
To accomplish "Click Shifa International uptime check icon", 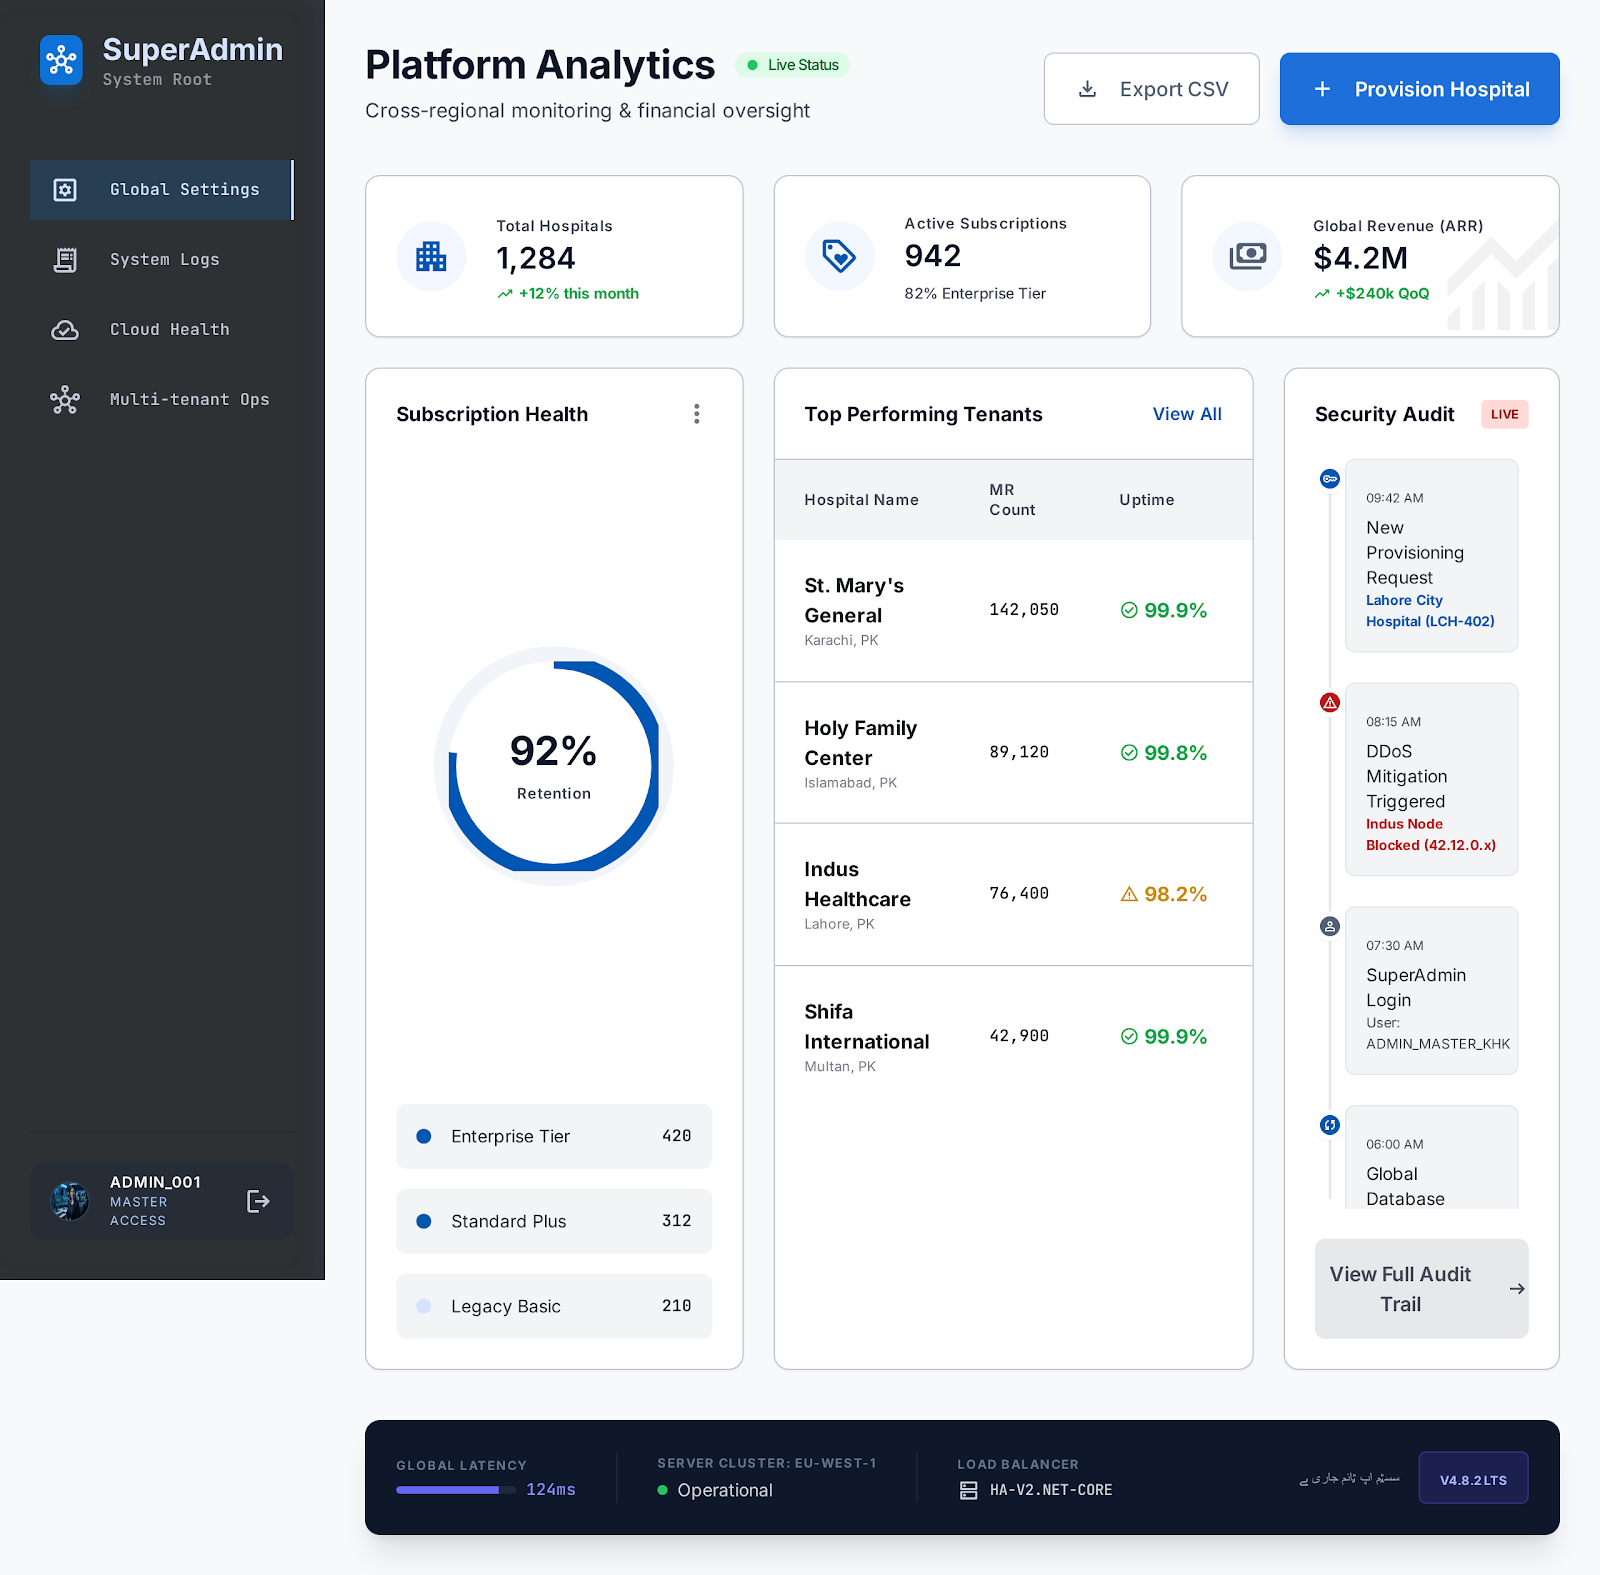I will point(1129,1037).
